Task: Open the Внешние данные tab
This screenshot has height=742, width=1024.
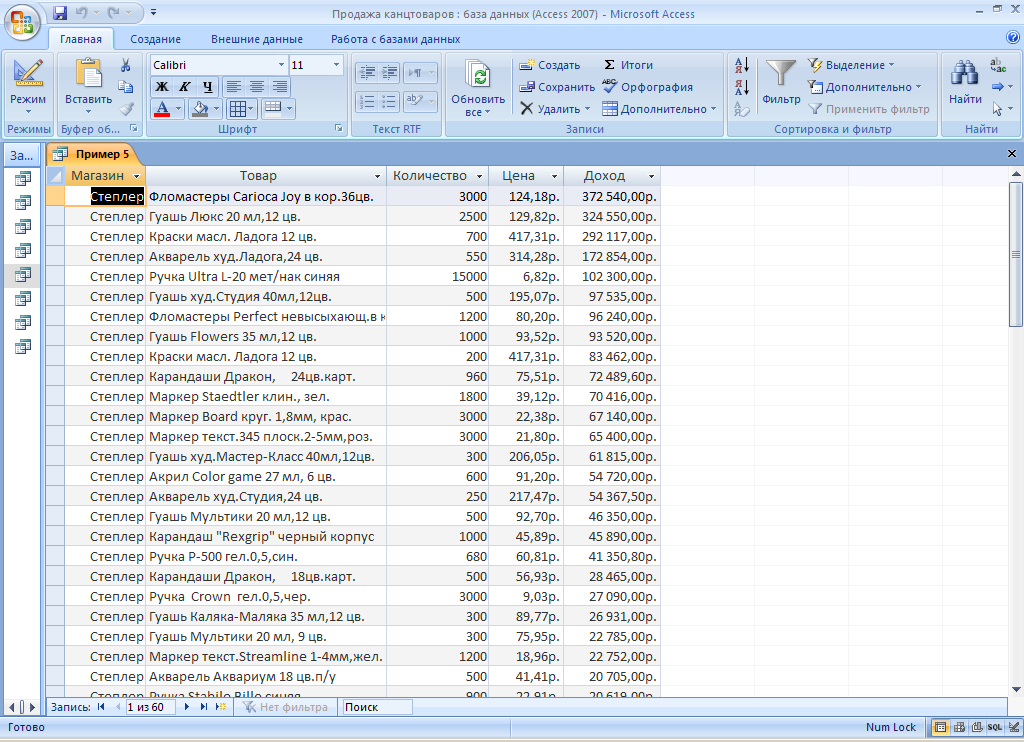Action: click(257, 39)
